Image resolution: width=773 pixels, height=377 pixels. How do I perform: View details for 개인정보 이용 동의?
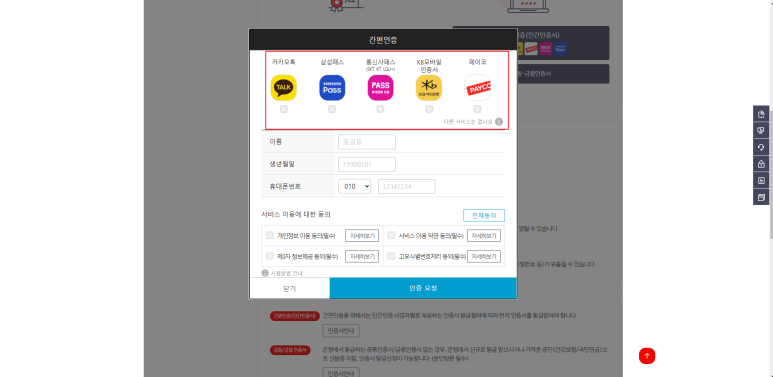[x=362, y=236]
